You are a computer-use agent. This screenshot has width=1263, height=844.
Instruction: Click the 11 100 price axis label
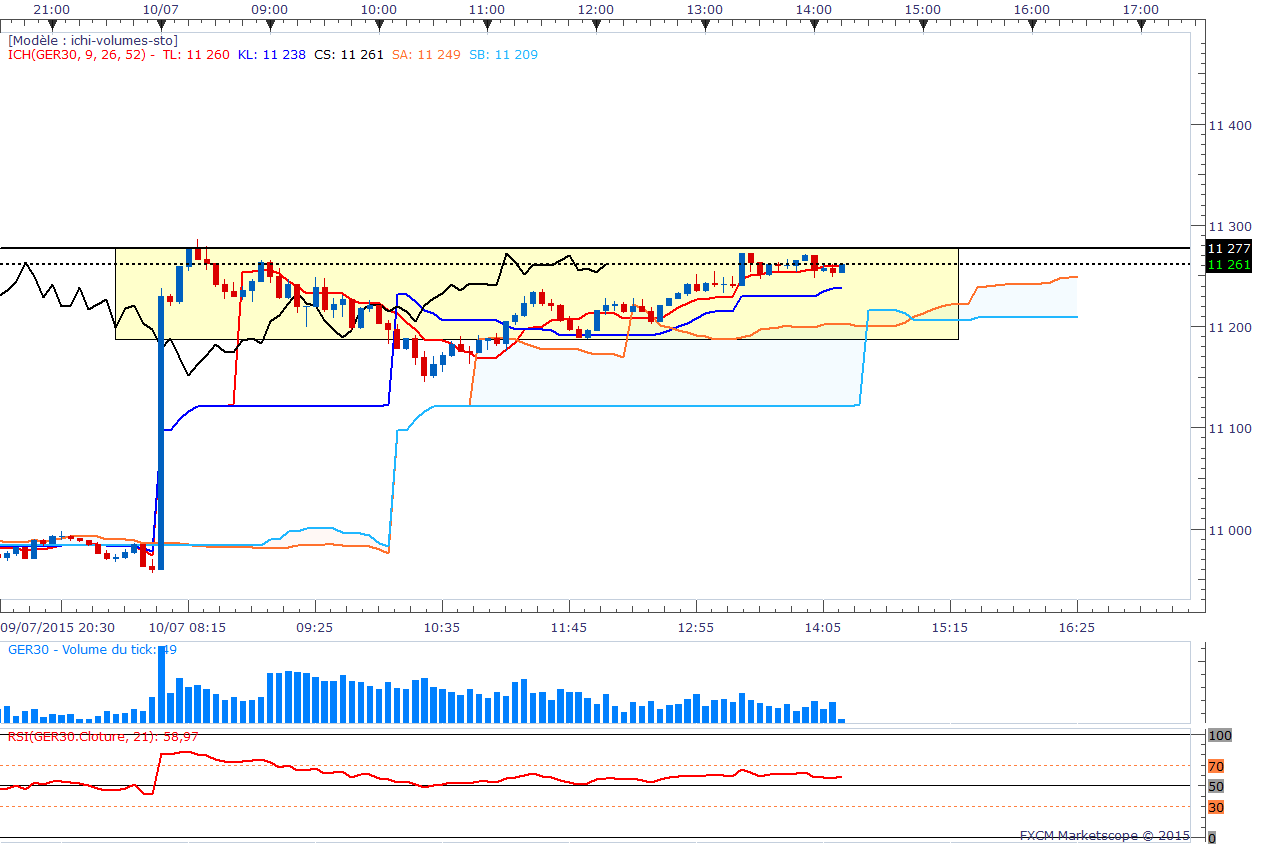(1230, 428)
